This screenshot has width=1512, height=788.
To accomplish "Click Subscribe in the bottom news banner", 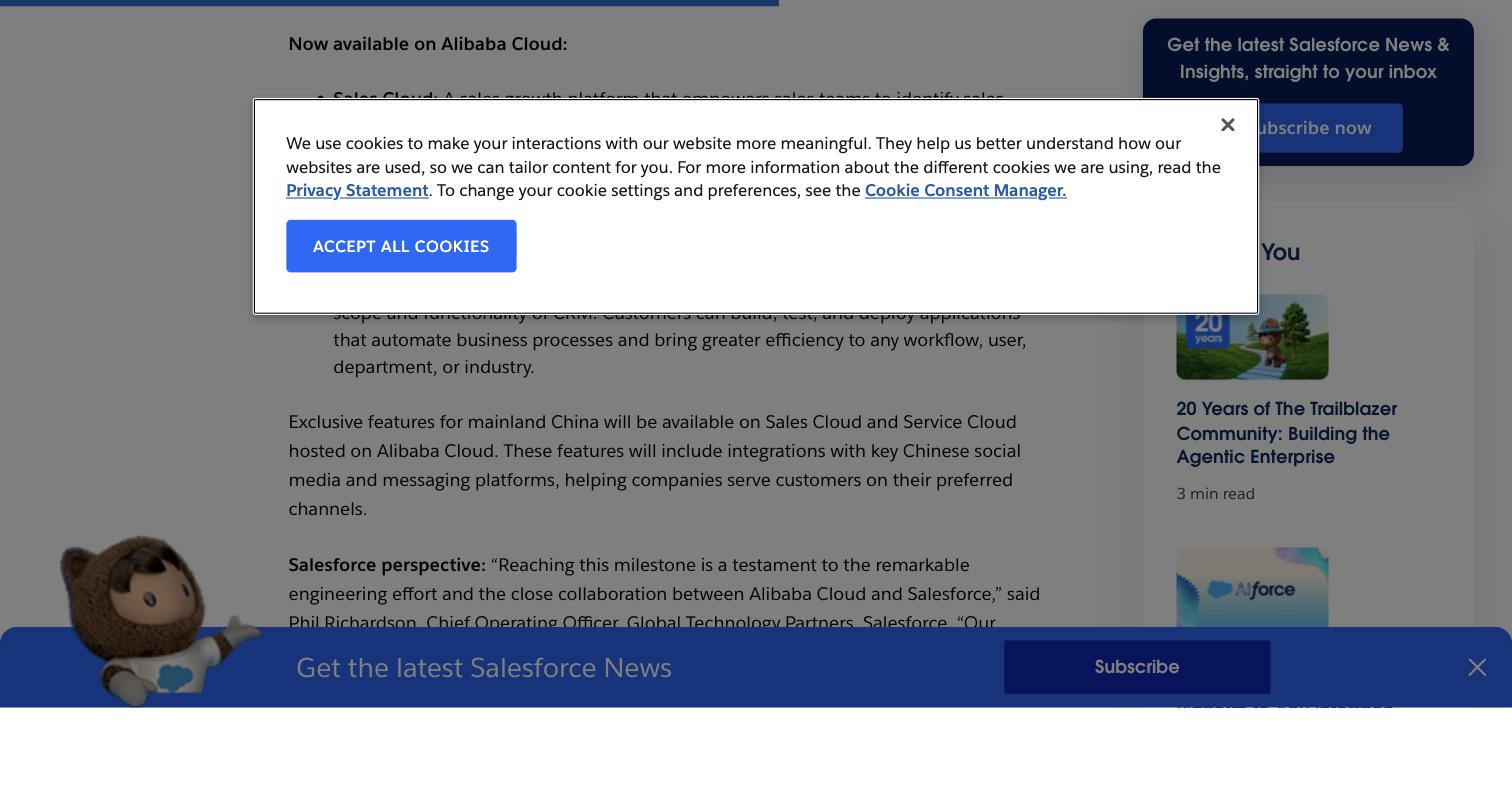I will (x=1137, y=667).
